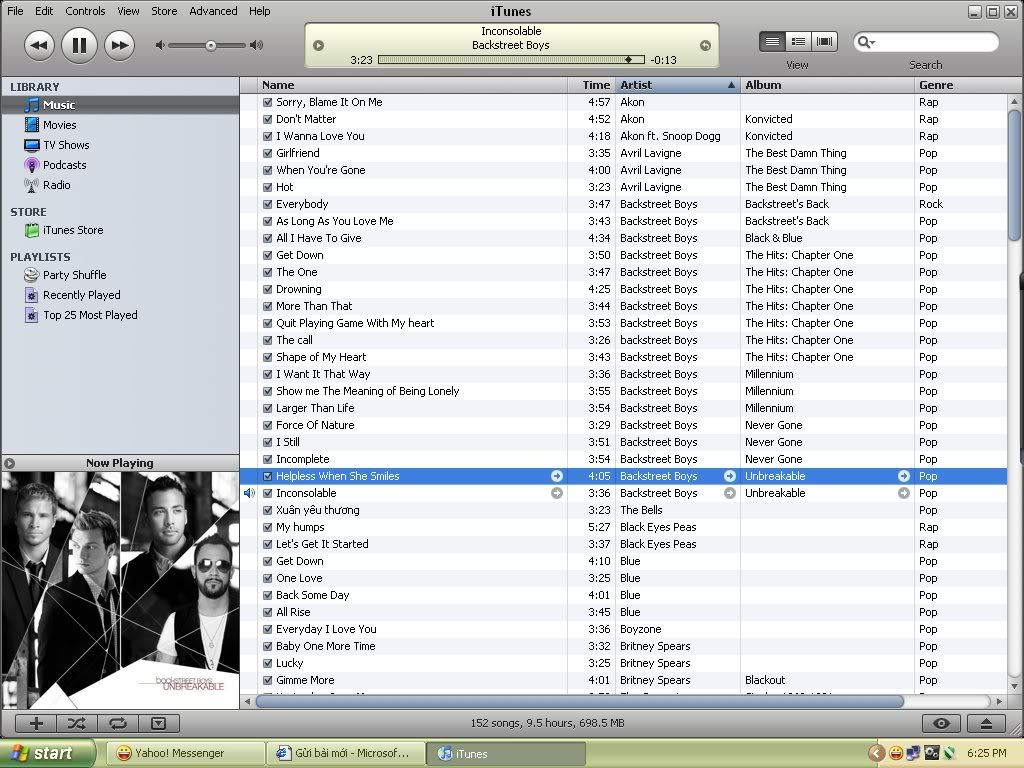Switch to list view
The image size is (1024, 768).
coord(772,42)
